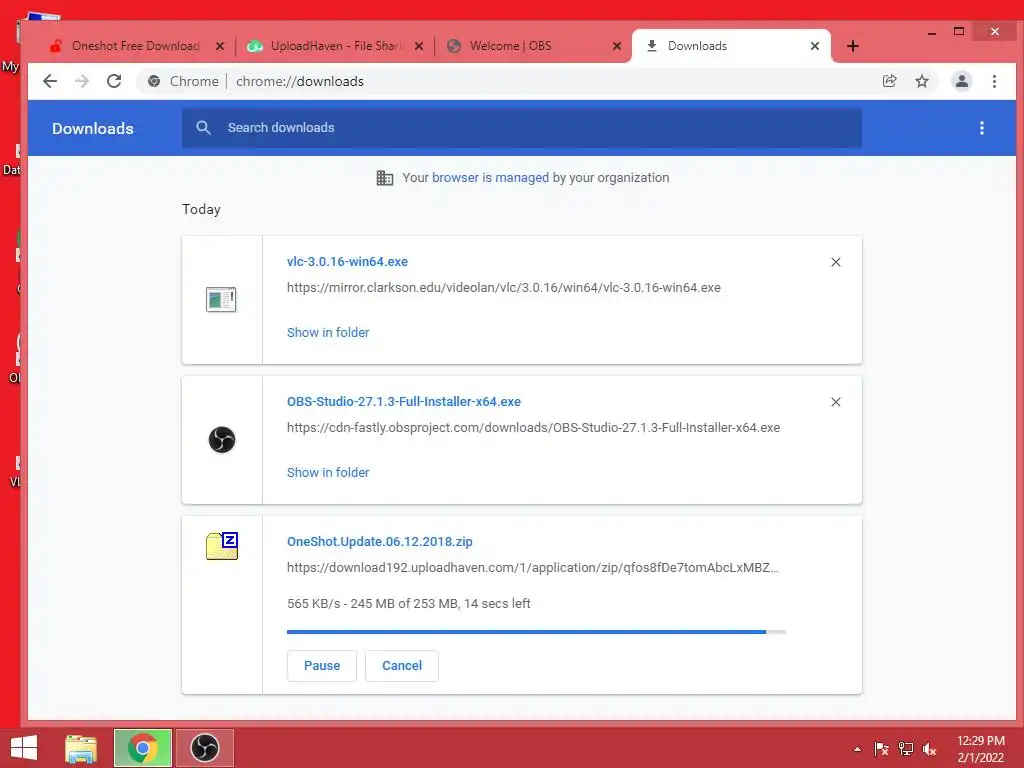Image resolution: width=1024 pixels, height=768 pixels.
Task: Close the UploadHaven tab
Action: pos(419,46)
